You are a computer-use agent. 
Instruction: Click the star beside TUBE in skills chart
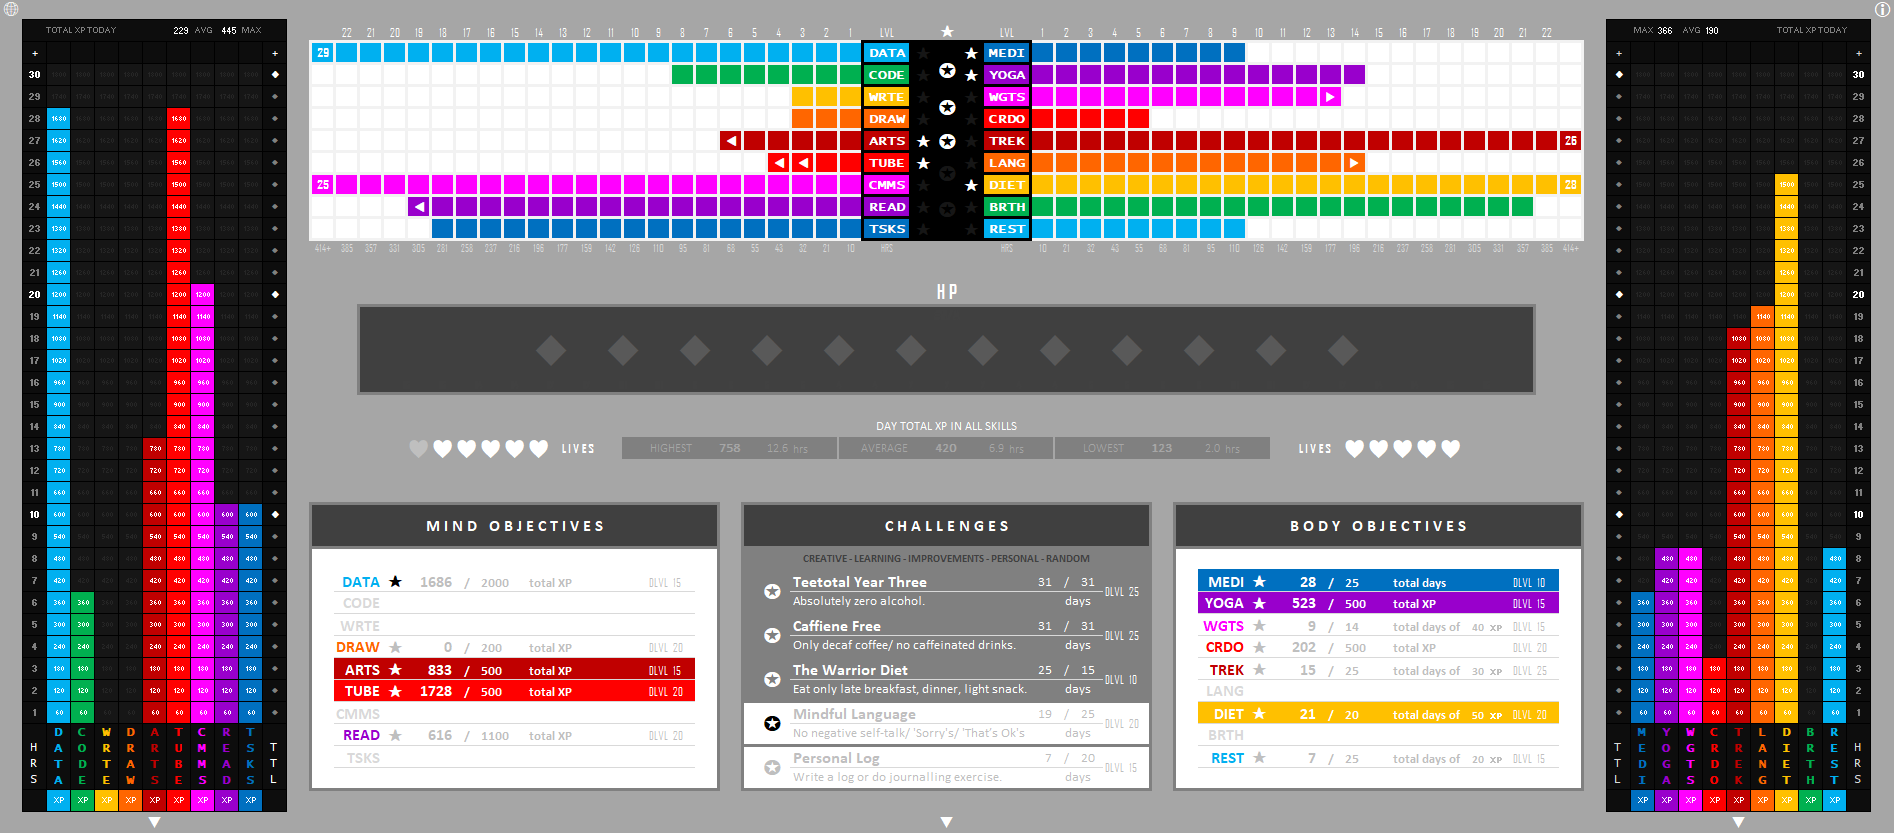(923, 163)
